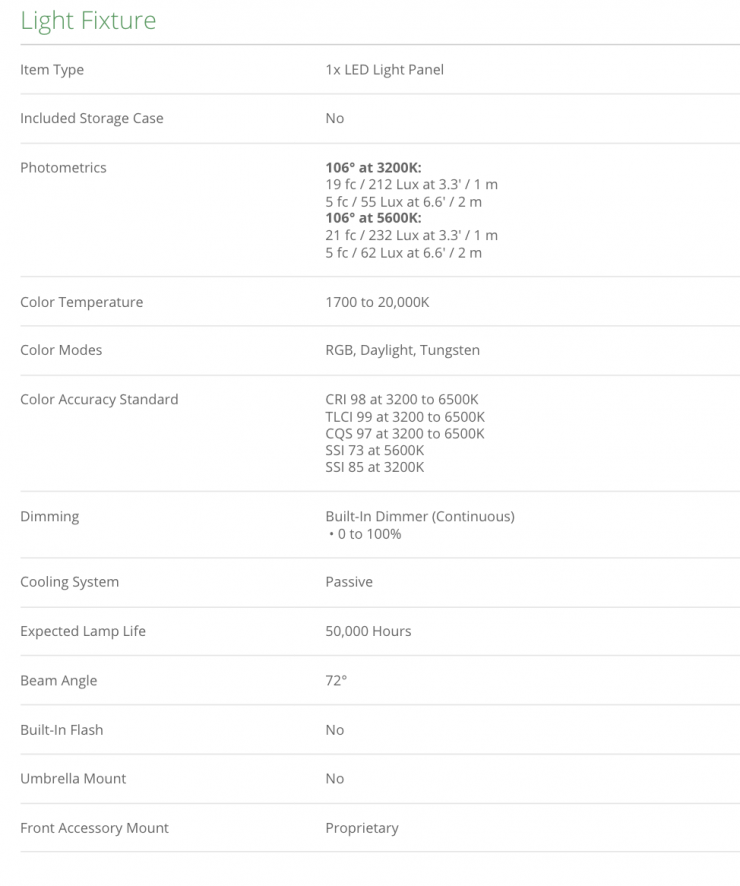Click the 72° beam angle value

[x=336, y=680]
